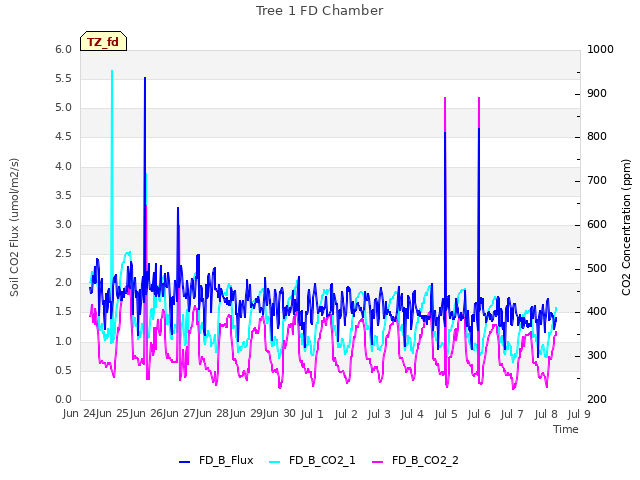Click the Jul 1 date tick label

pyautogui.click(x=312, y=414)
